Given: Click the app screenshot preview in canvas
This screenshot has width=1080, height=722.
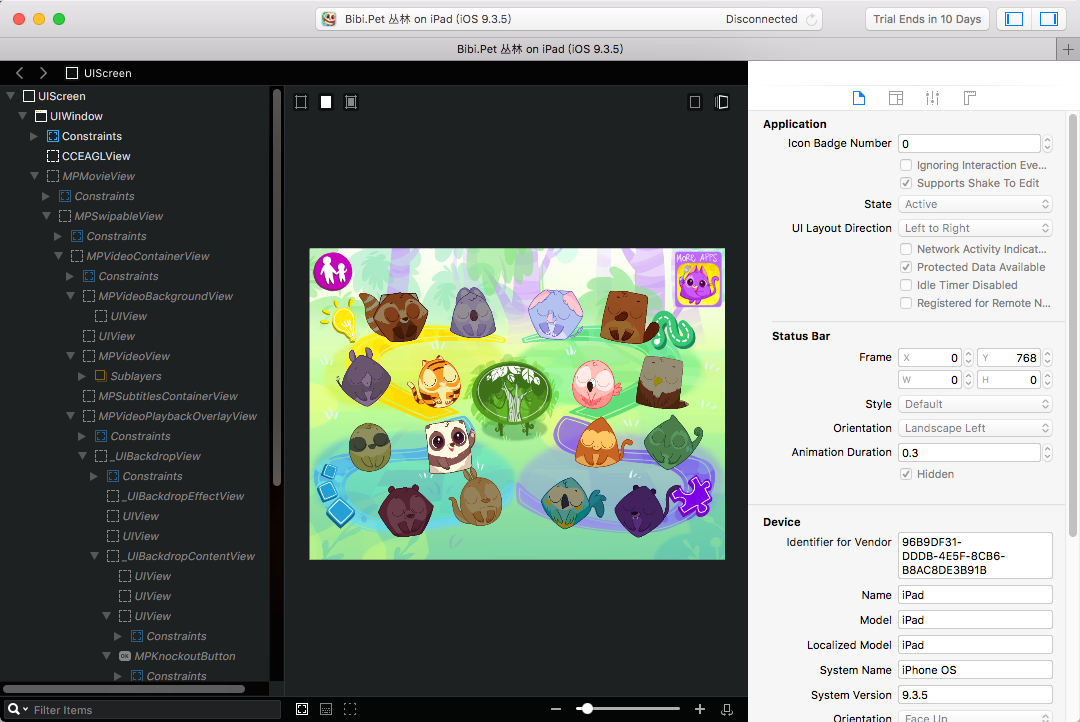Looking at the screenshot, I should pos(517,404).
